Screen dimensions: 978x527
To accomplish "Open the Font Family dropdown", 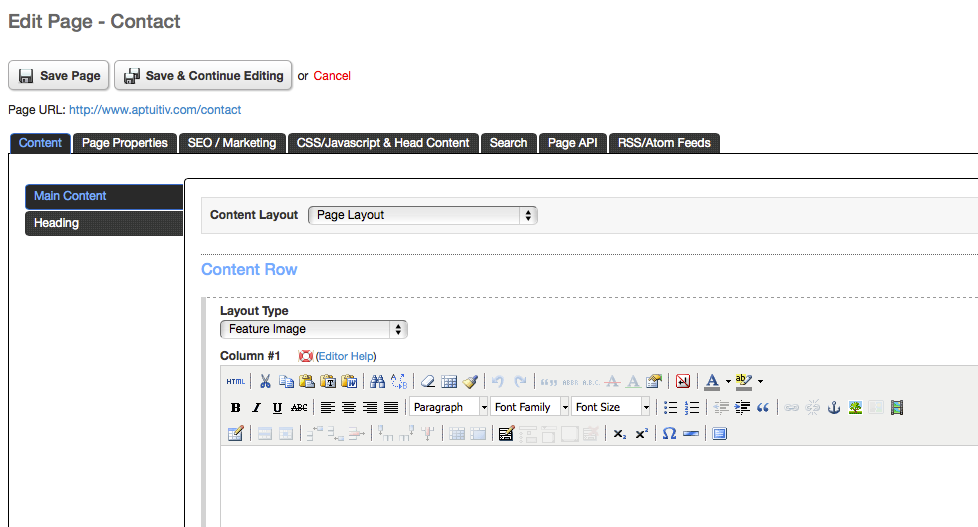I will pyautogui.click(x=530, y=407).
